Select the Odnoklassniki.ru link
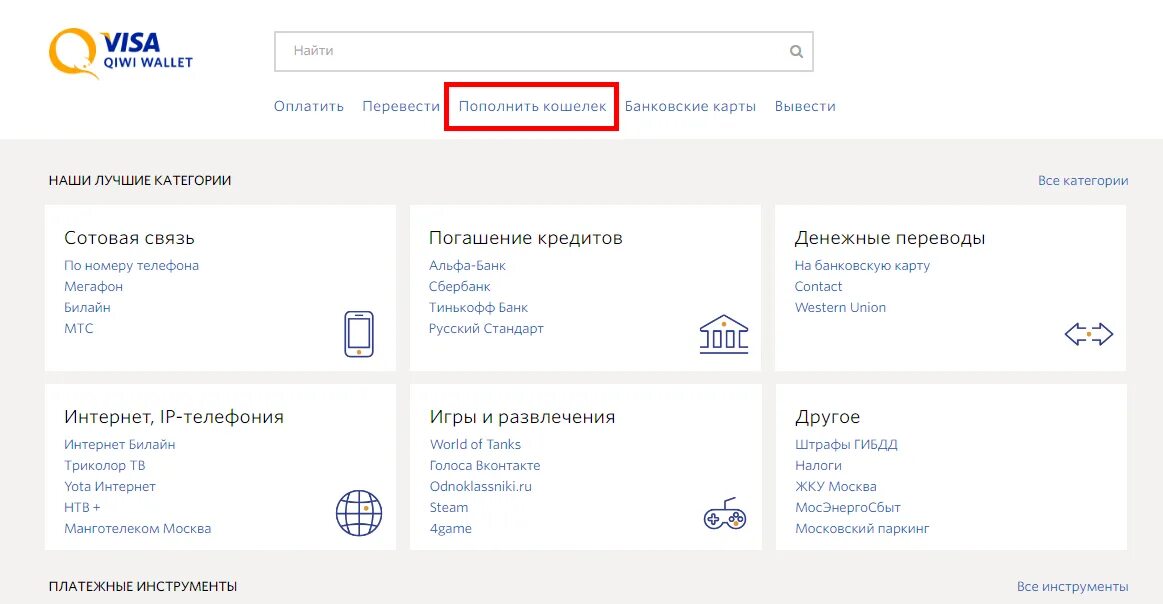 (481, 486)
